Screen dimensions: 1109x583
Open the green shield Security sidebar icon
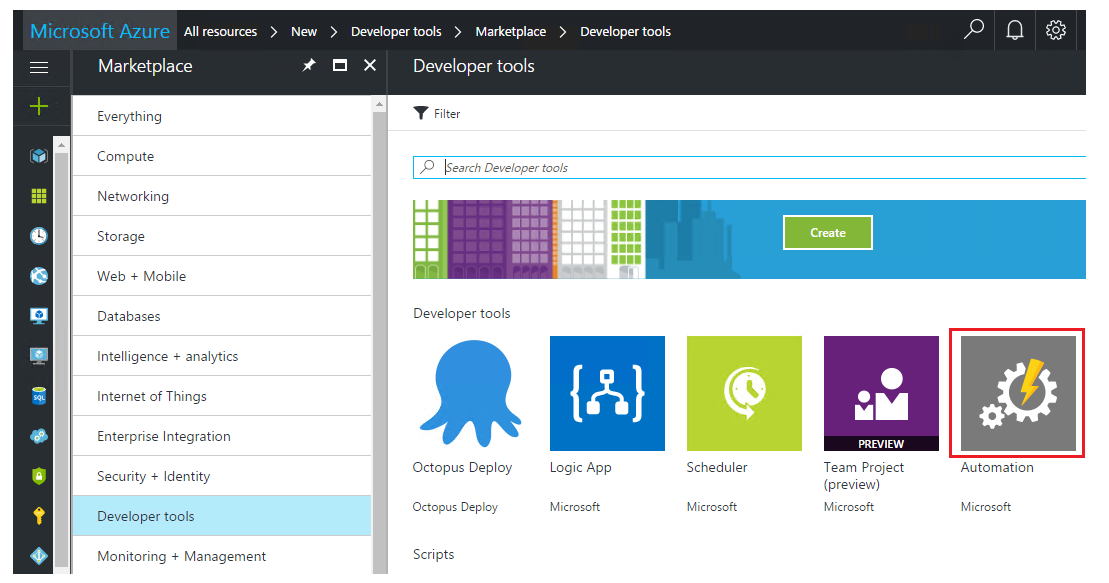click(x=39, y=476)
